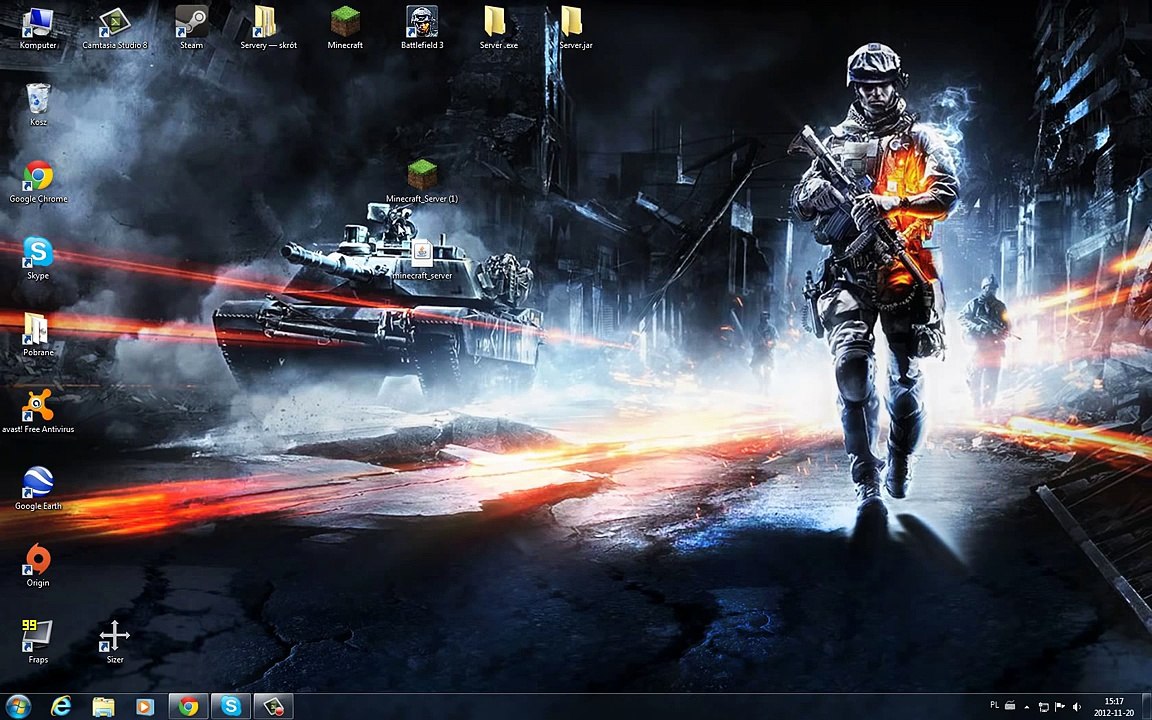Select the Skype desktop shortcut
Screen dimensions: 1152x720
38,259
